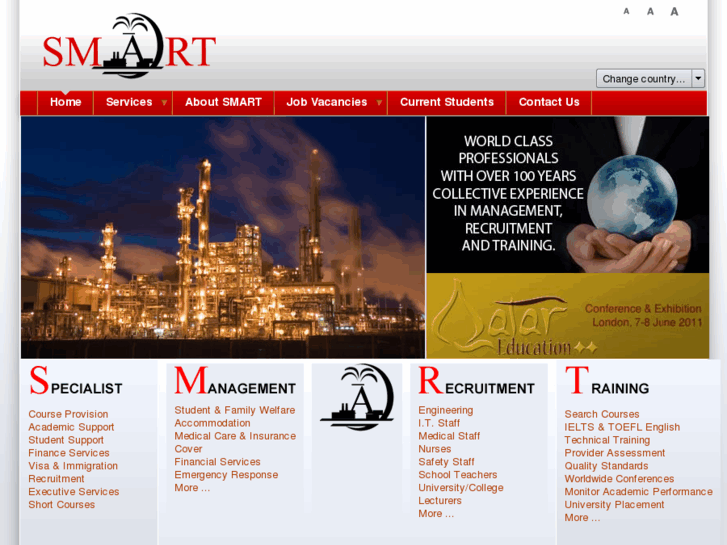The image size is (727, 545).
Task: Expand the Services menu arrow
Action: [x=164, y=103]
